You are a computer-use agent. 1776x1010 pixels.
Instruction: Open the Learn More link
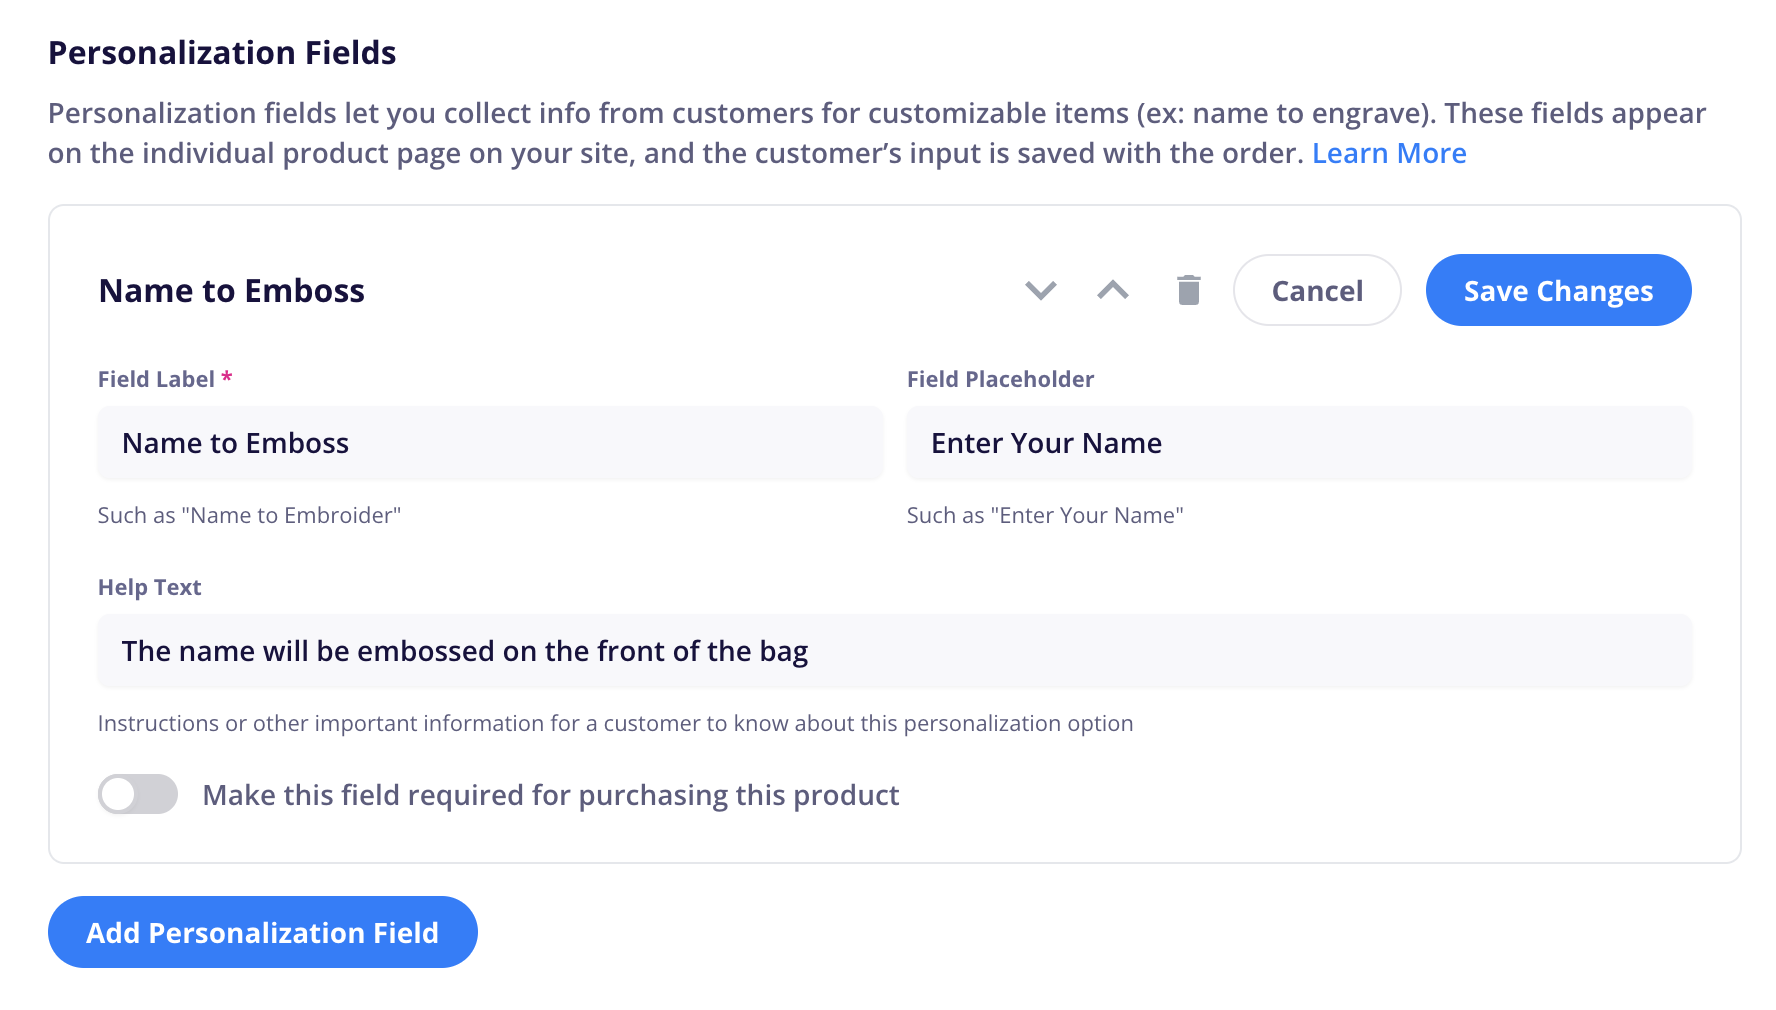(x=1389, y=153)
